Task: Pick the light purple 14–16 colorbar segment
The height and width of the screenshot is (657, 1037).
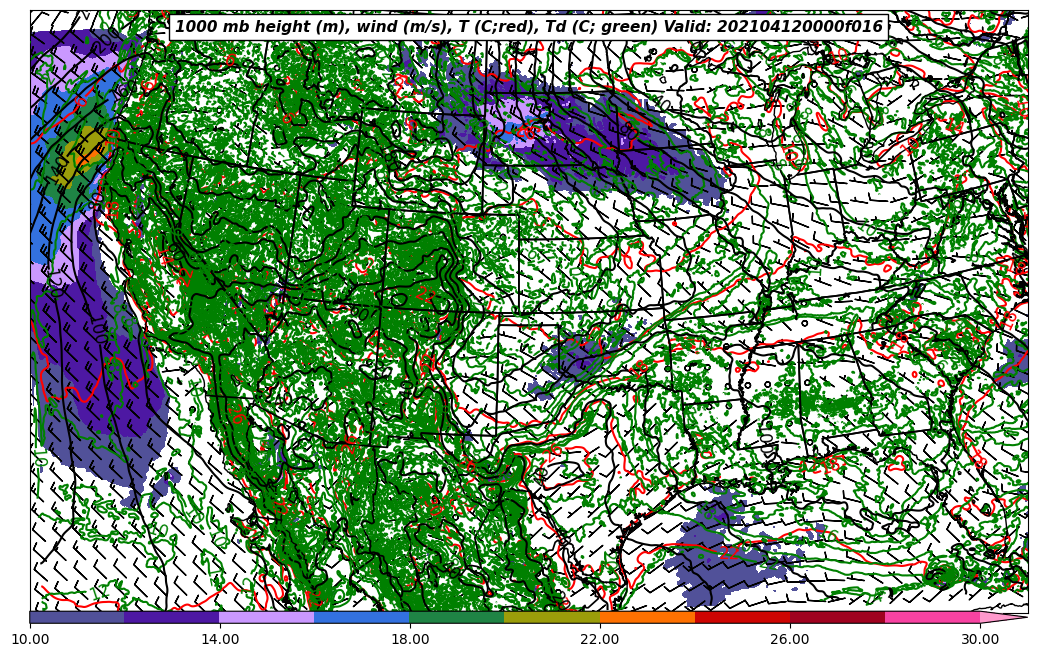Action: pyautogui.click(x=267, y=618)
